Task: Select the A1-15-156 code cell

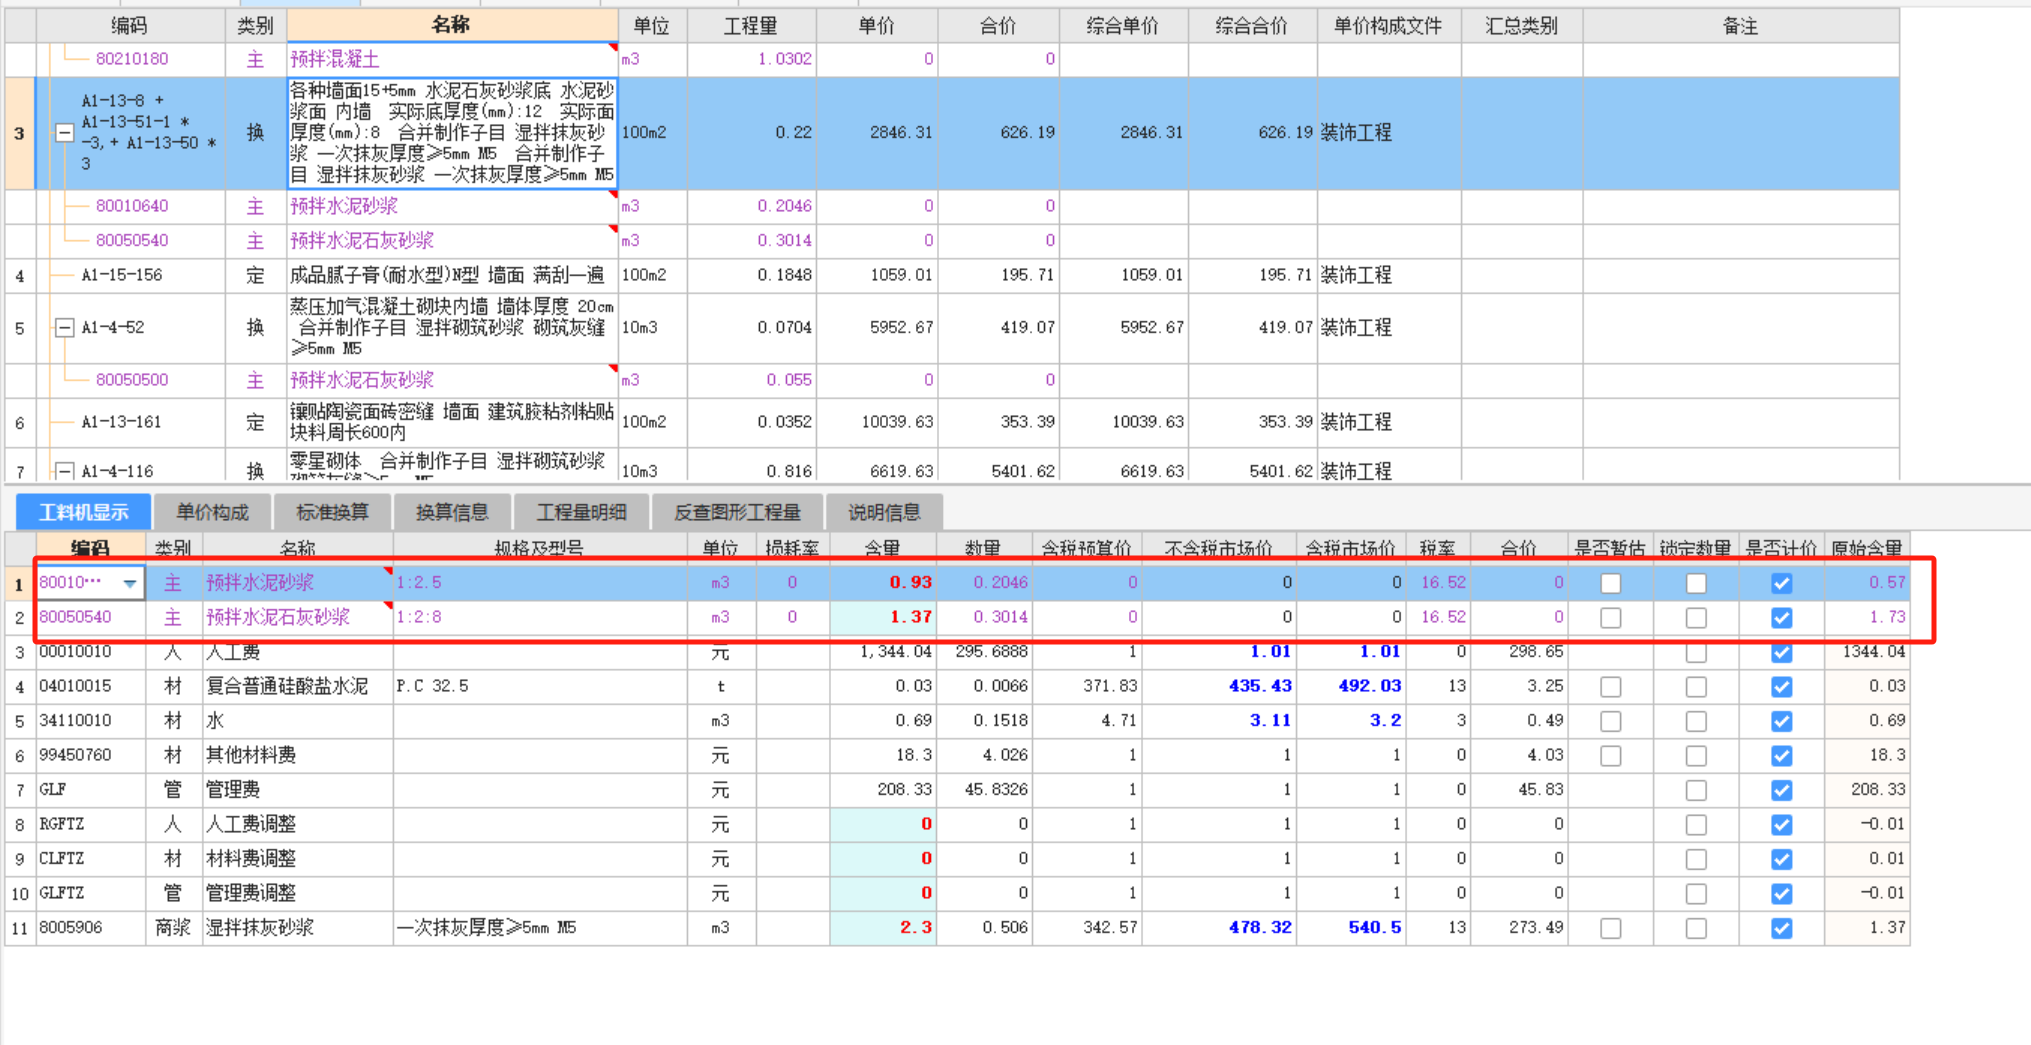Action: pos(131,275)
